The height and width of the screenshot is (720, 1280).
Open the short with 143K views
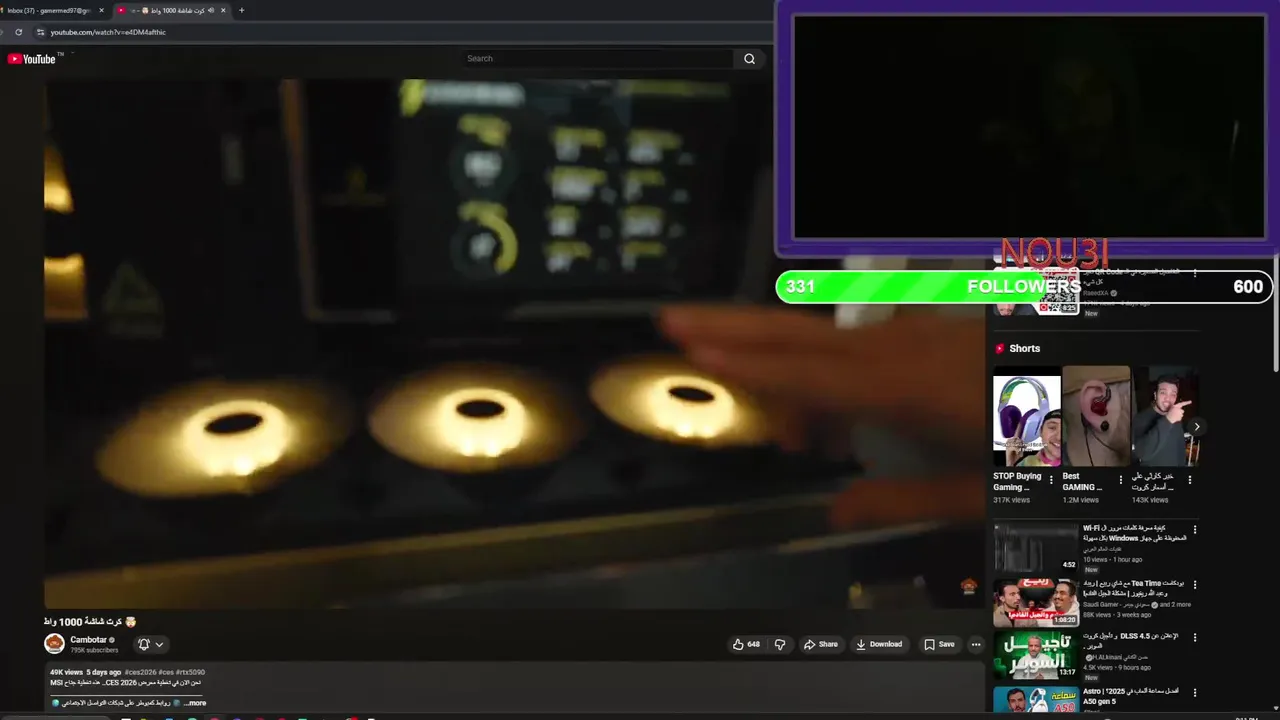tap(1166, 416)
